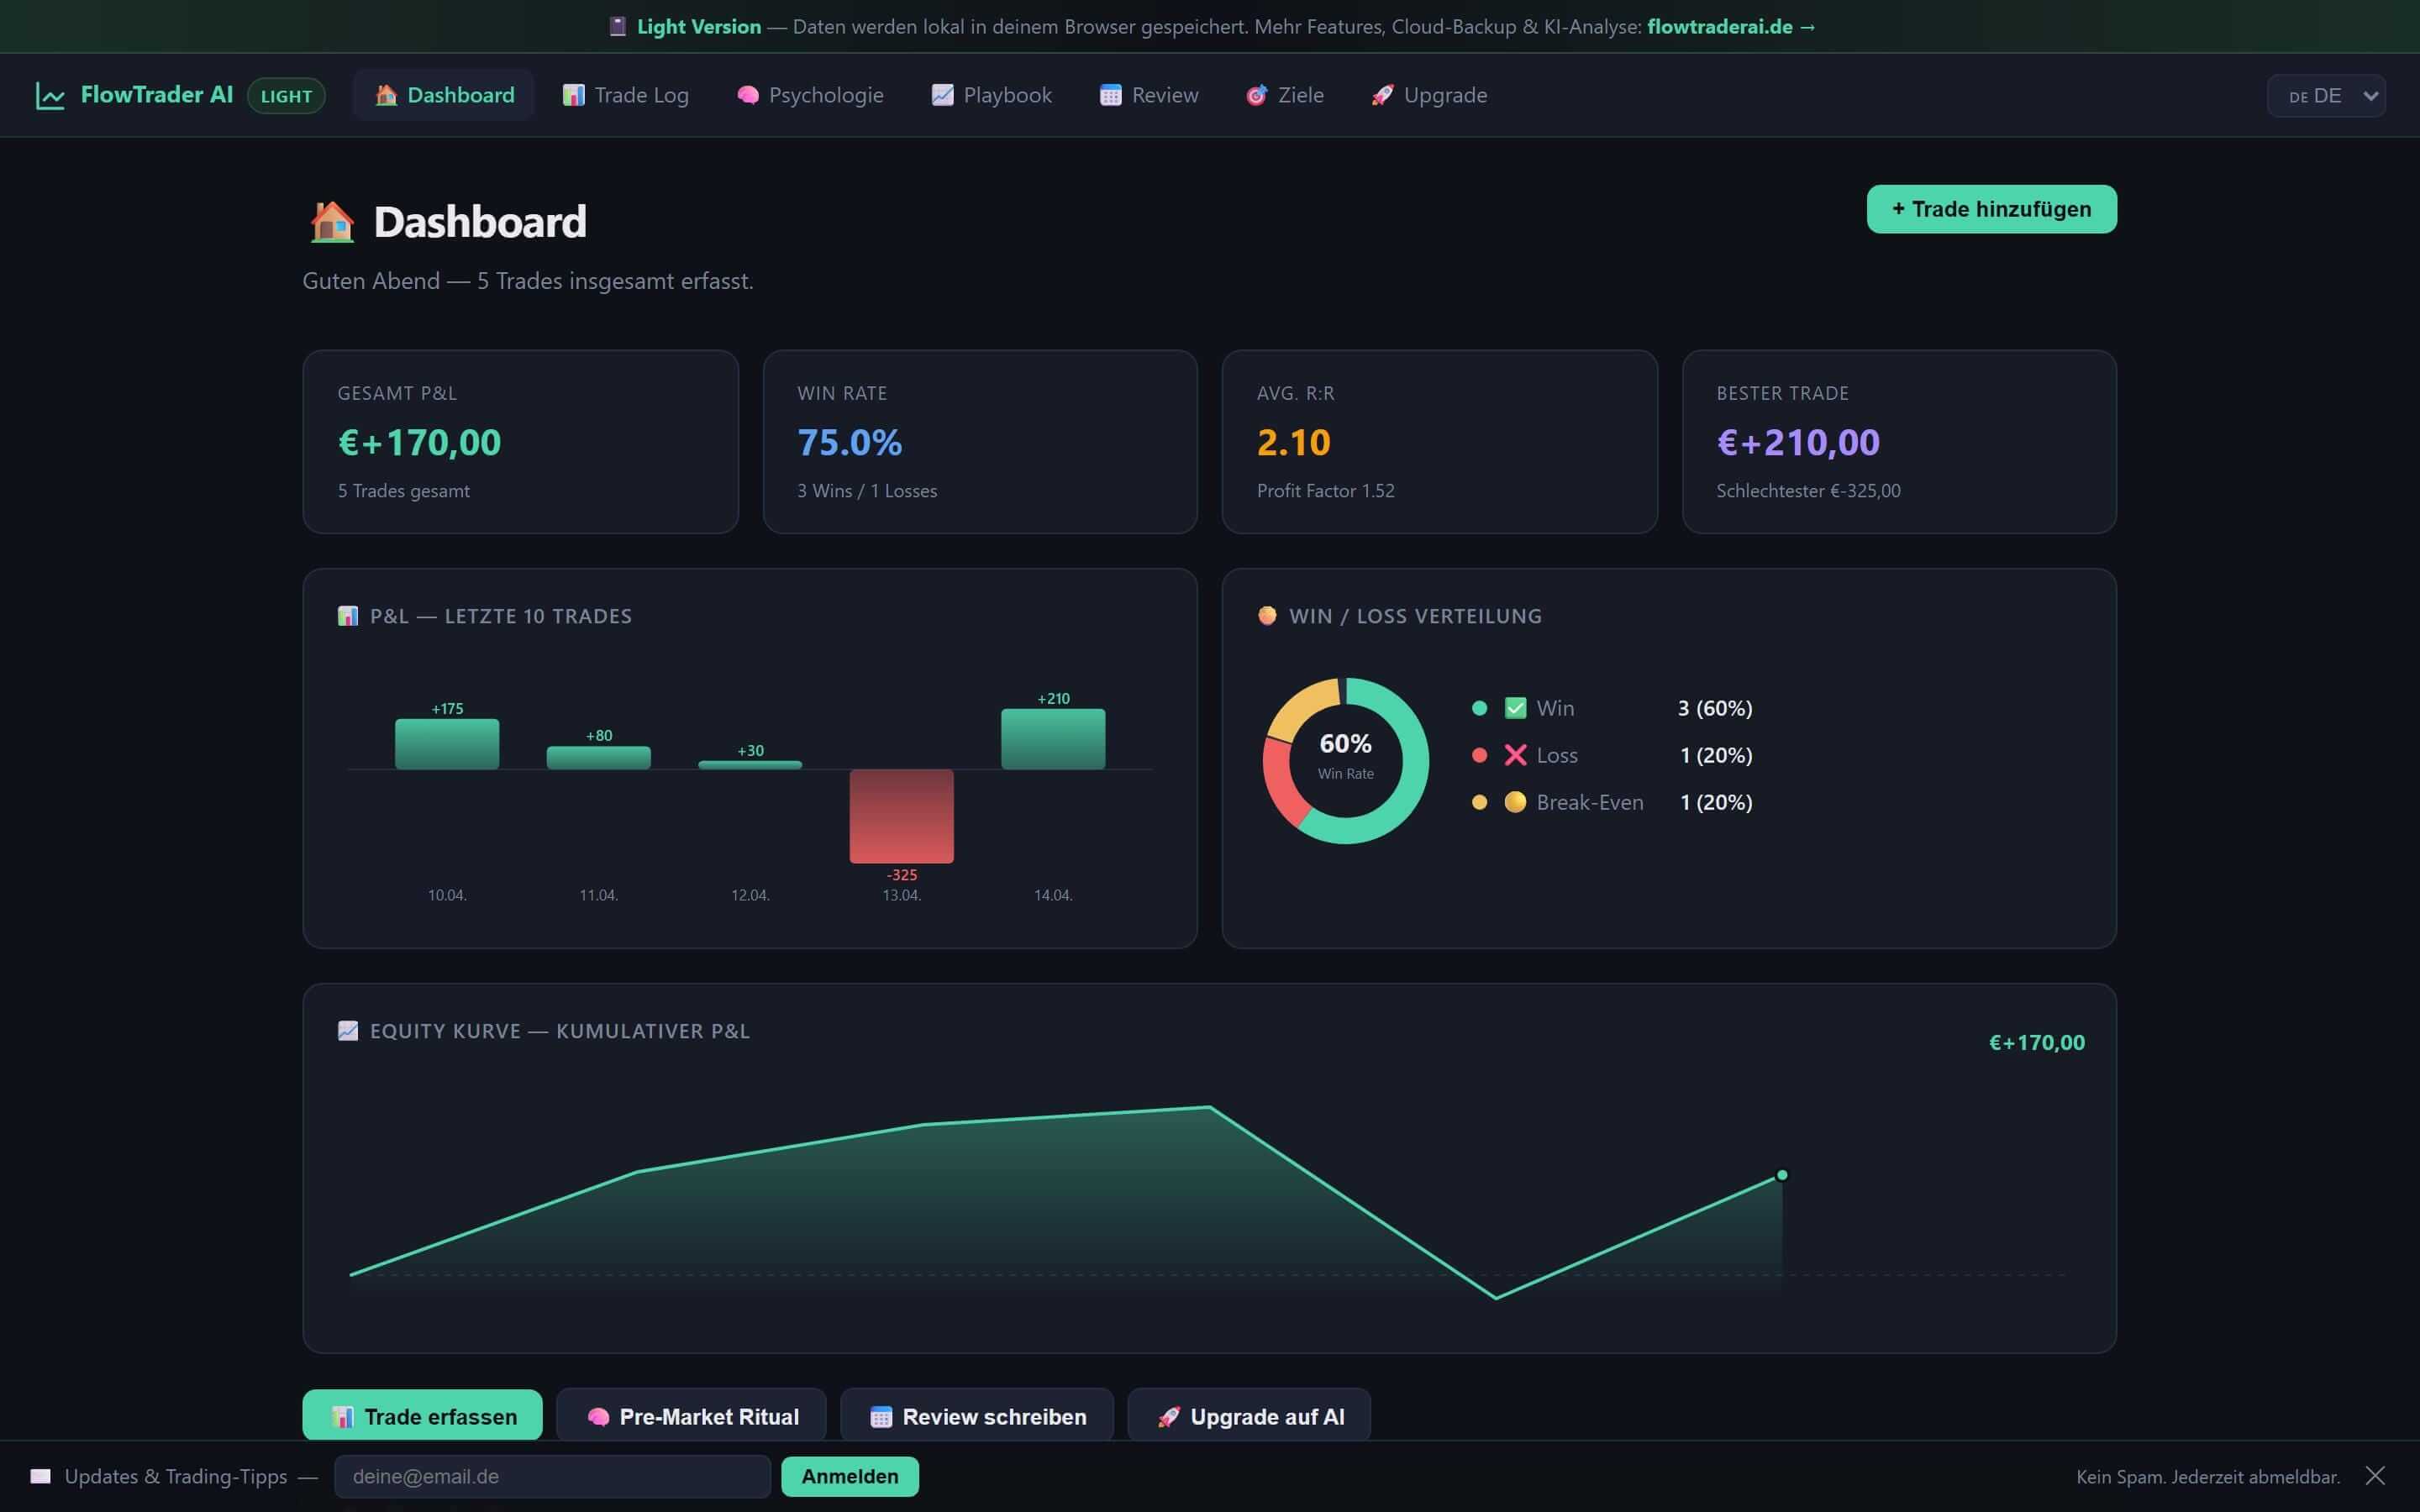The image size is (2420, 1512).
Task: Click the FlowTrader AI brand name
Action: coord(156,95)
